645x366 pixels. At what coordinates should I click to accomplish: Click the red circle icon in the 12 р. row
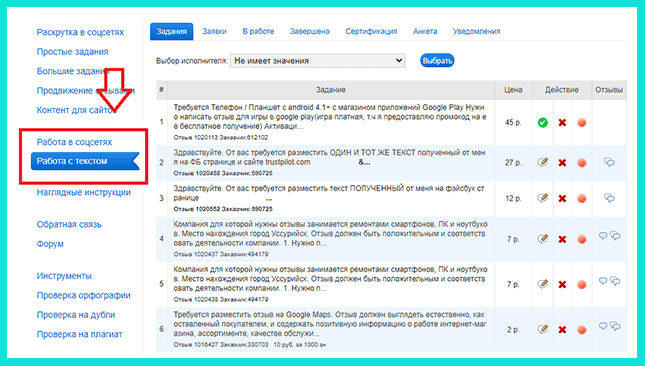pyautogui.click(x=582, y=199)
